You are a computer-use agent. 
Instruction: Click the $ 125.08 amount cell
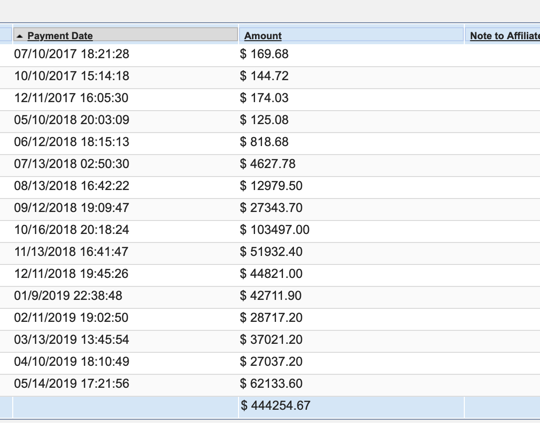pyautogui.click(x=264, y=120)
